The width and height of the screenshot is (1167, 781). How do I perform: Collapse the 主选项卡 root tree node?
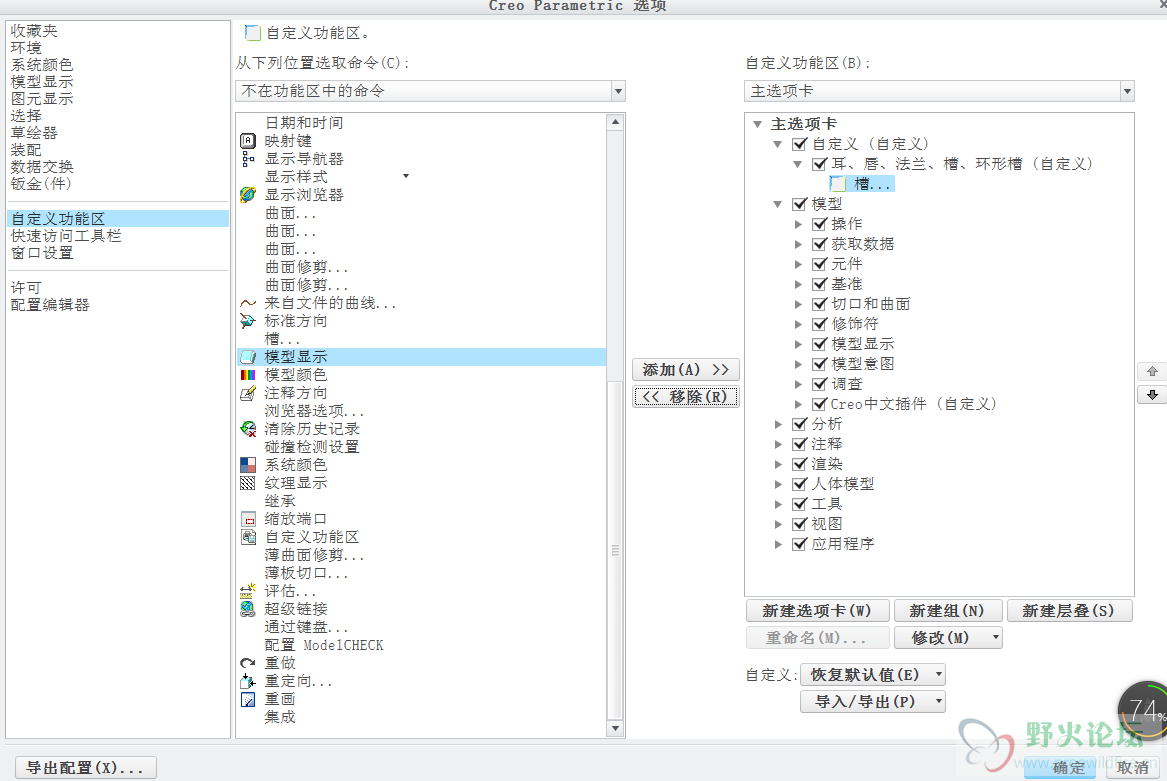pos(758,124)
